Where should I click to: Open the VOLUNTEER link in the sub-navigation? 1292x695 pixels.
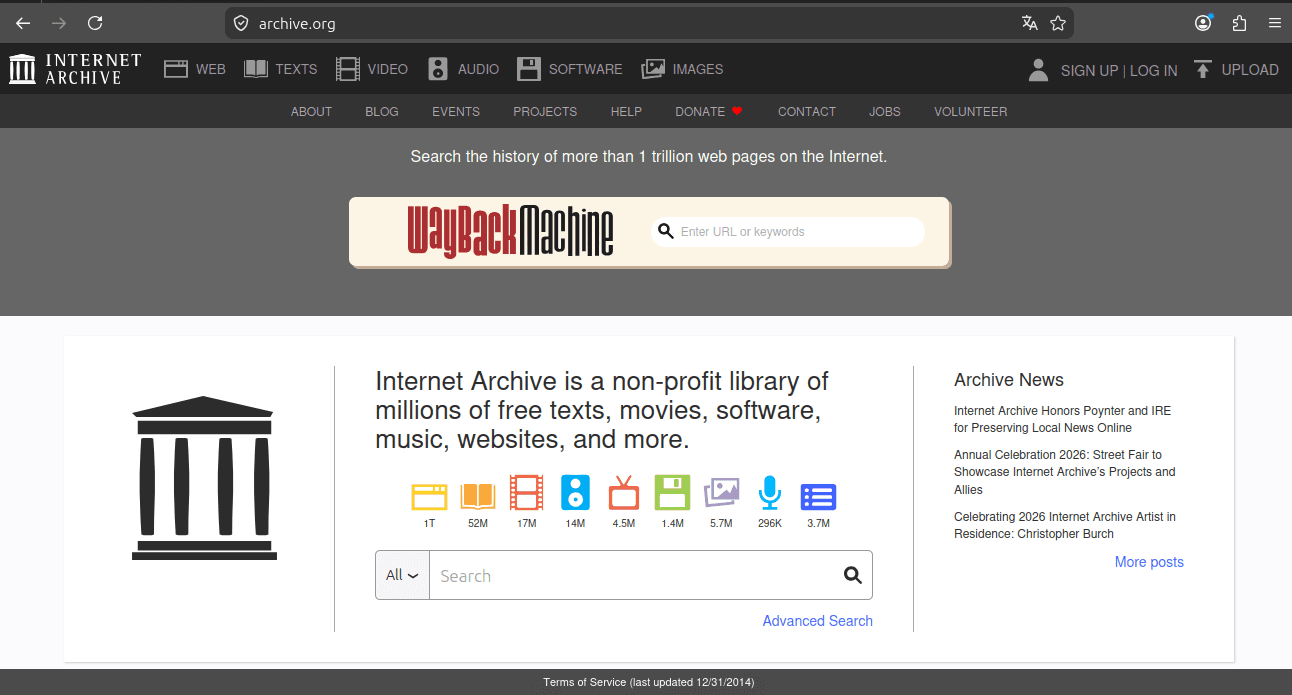tap(970, 111)
